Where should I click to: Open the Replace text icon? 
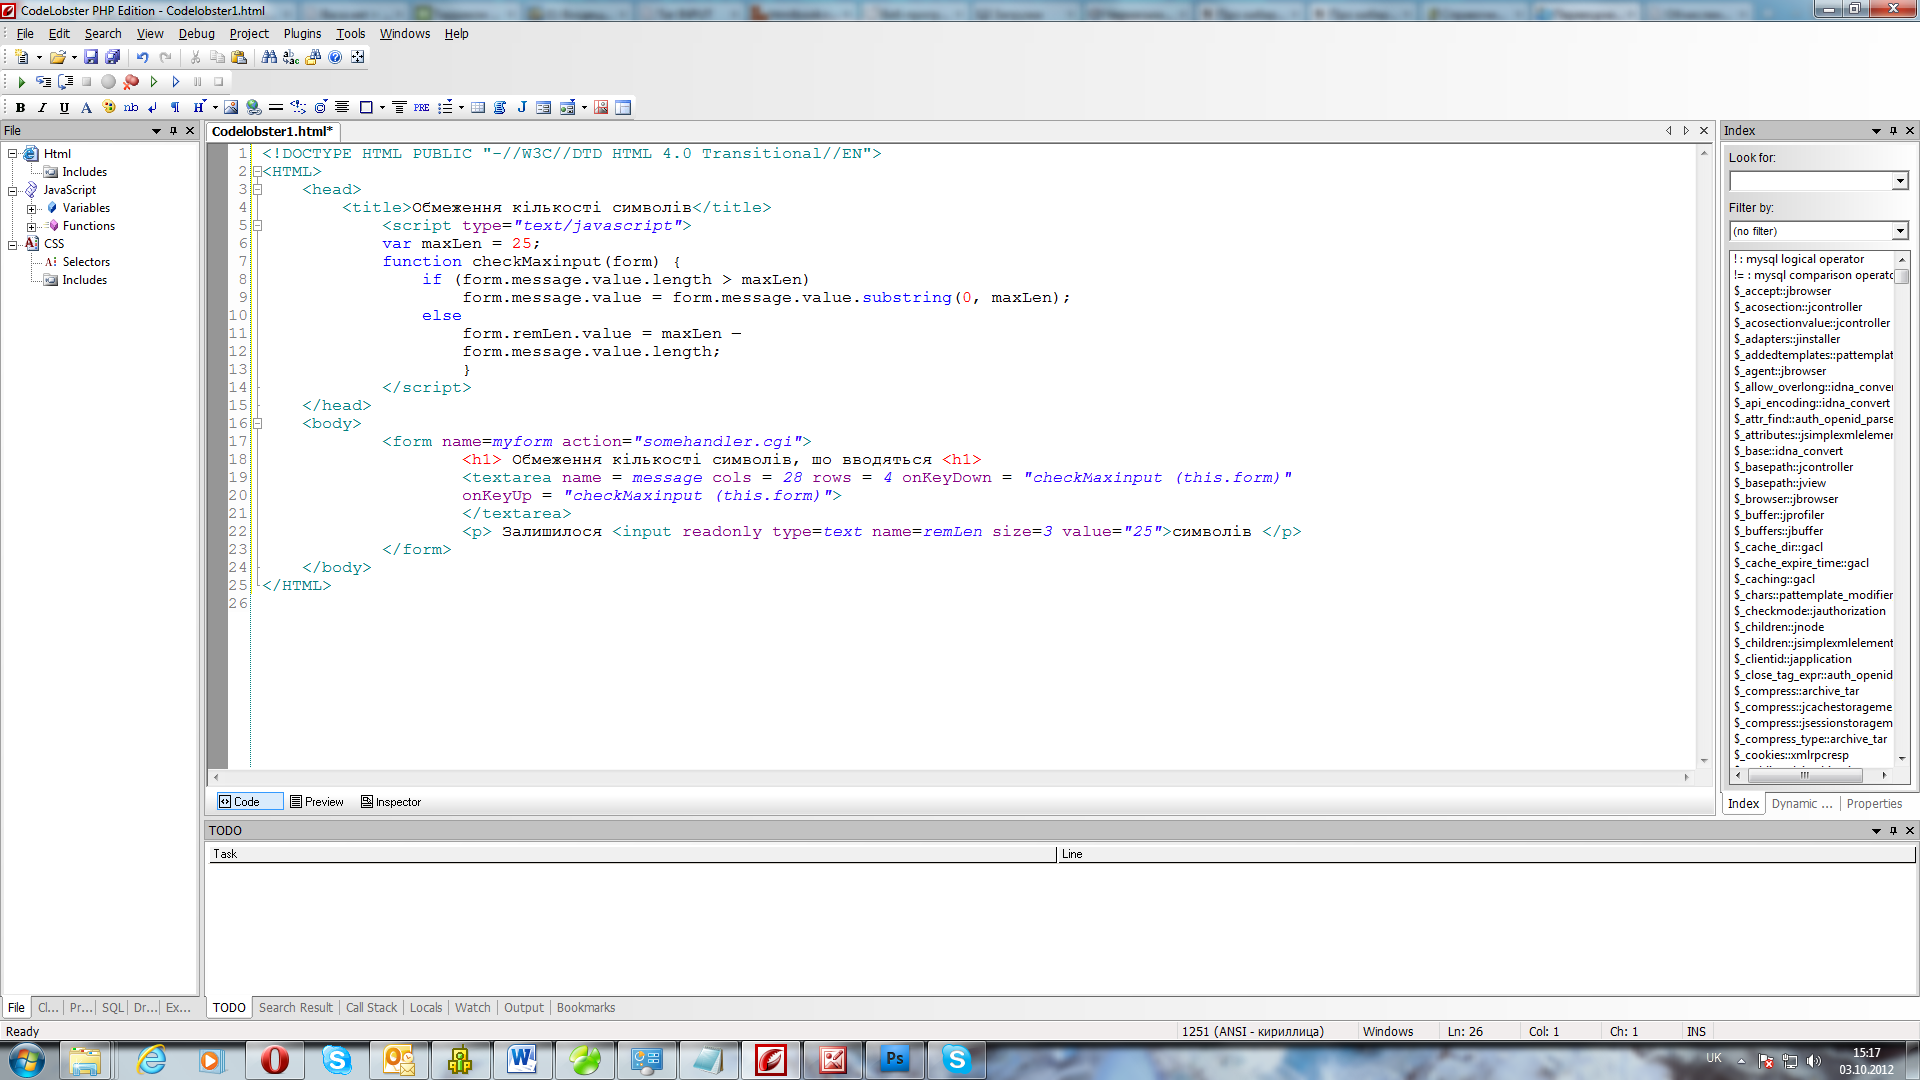(x=291, y=57)
